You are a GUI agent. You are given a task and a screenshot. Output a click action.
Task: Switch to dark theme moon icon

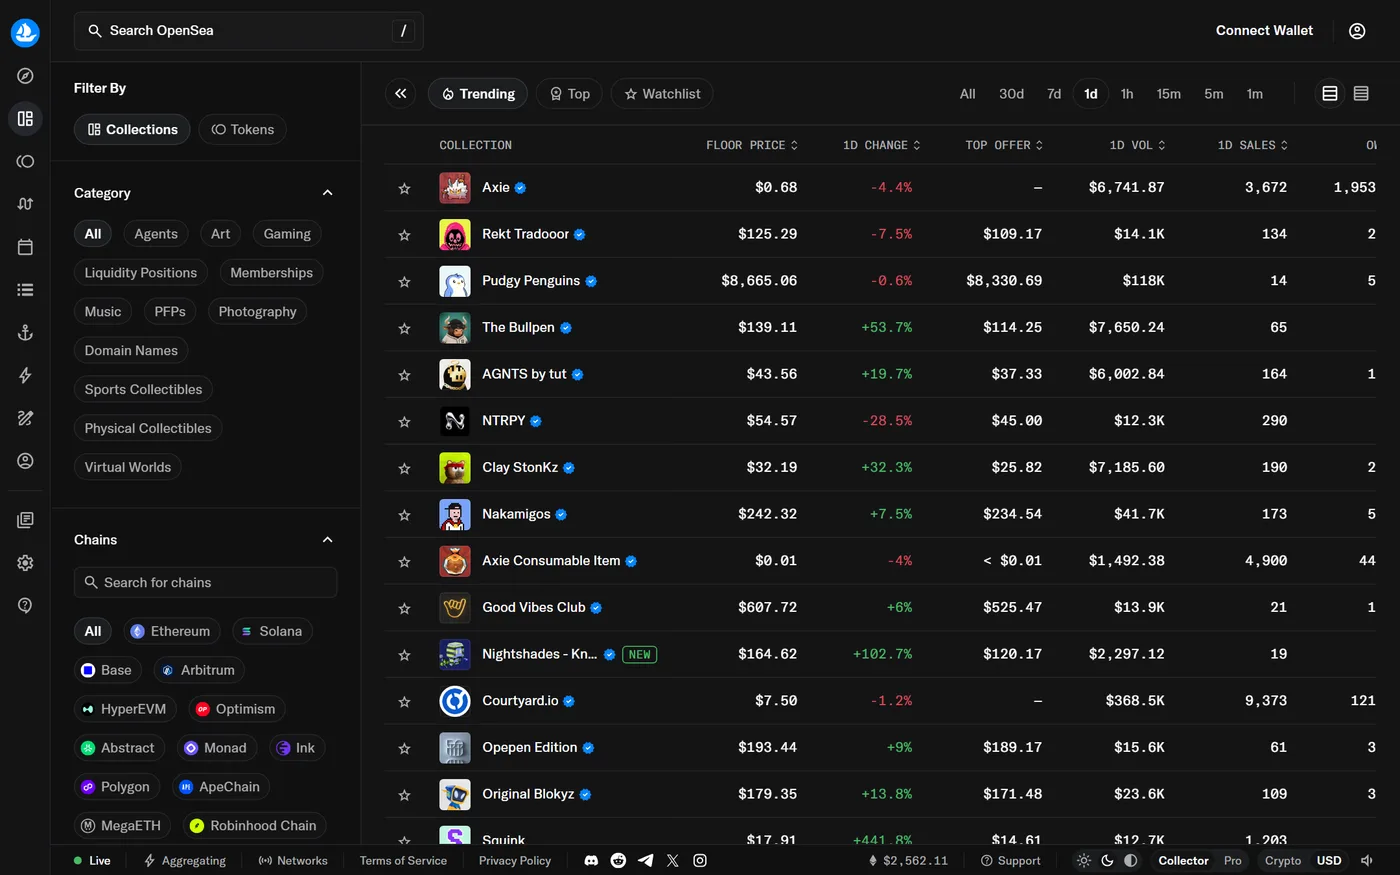click(1107, 860)
